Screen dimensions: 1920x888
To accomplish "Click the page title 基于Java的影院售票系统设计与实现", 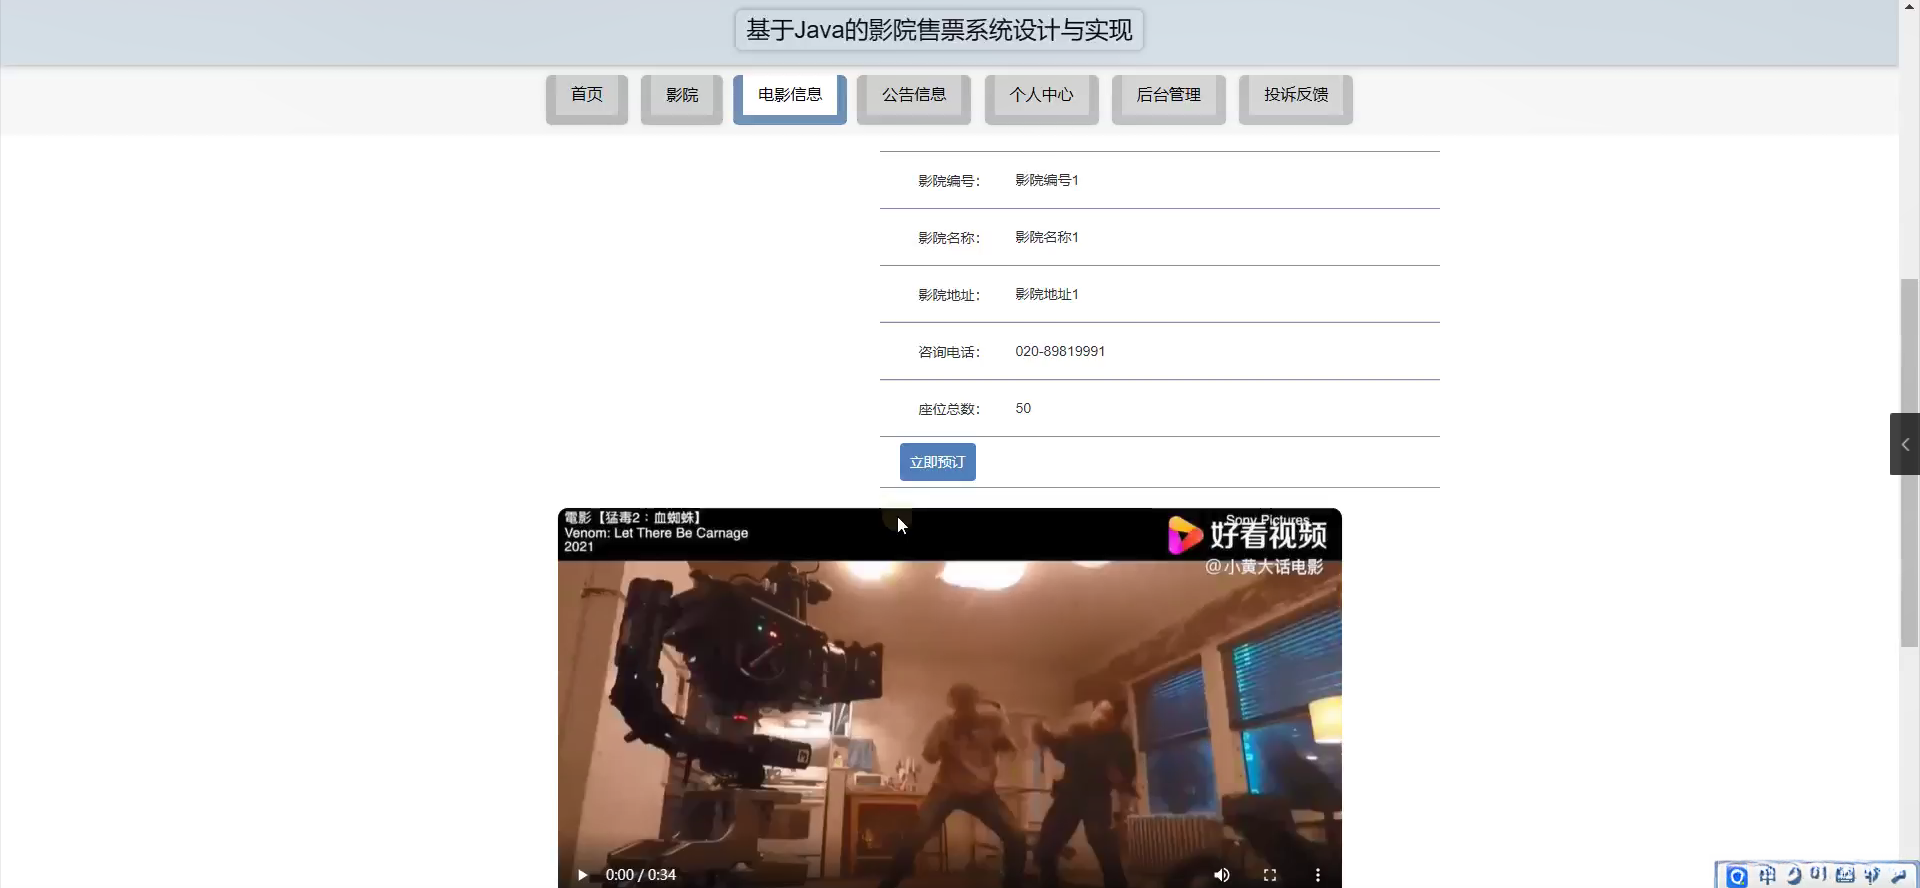I will (939, 30).
